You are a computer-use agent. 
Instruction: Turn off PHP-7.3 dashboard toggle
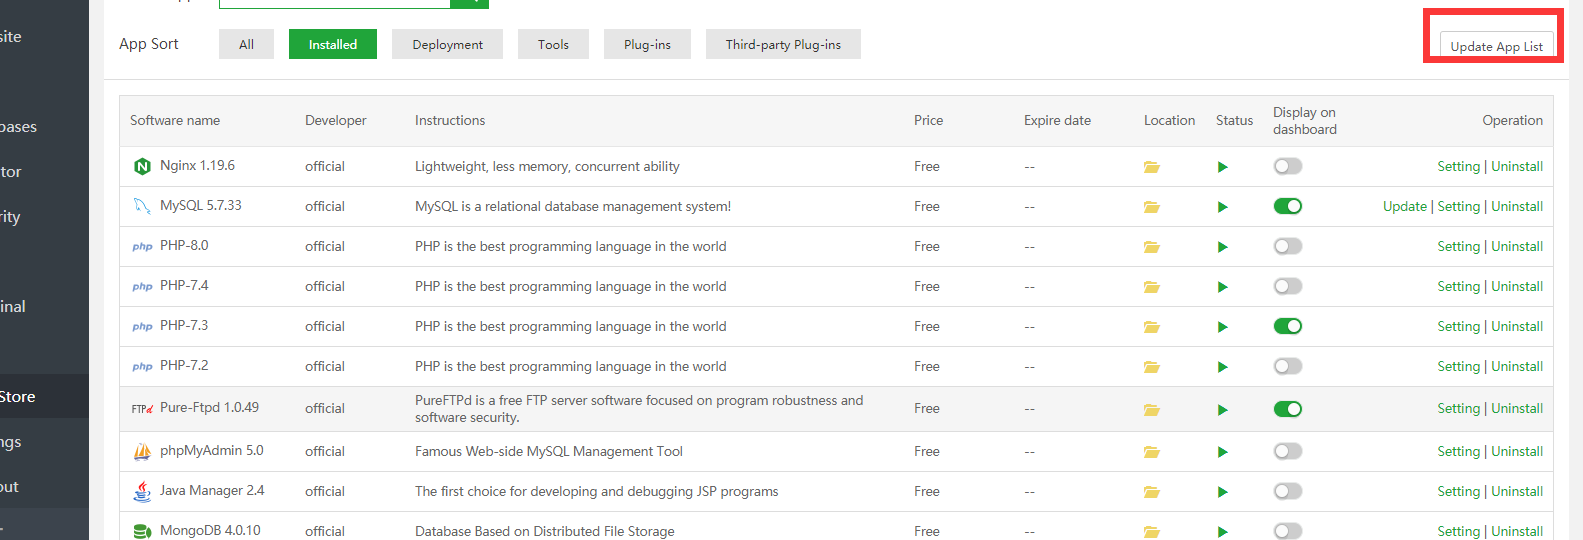coord(1287,326)
